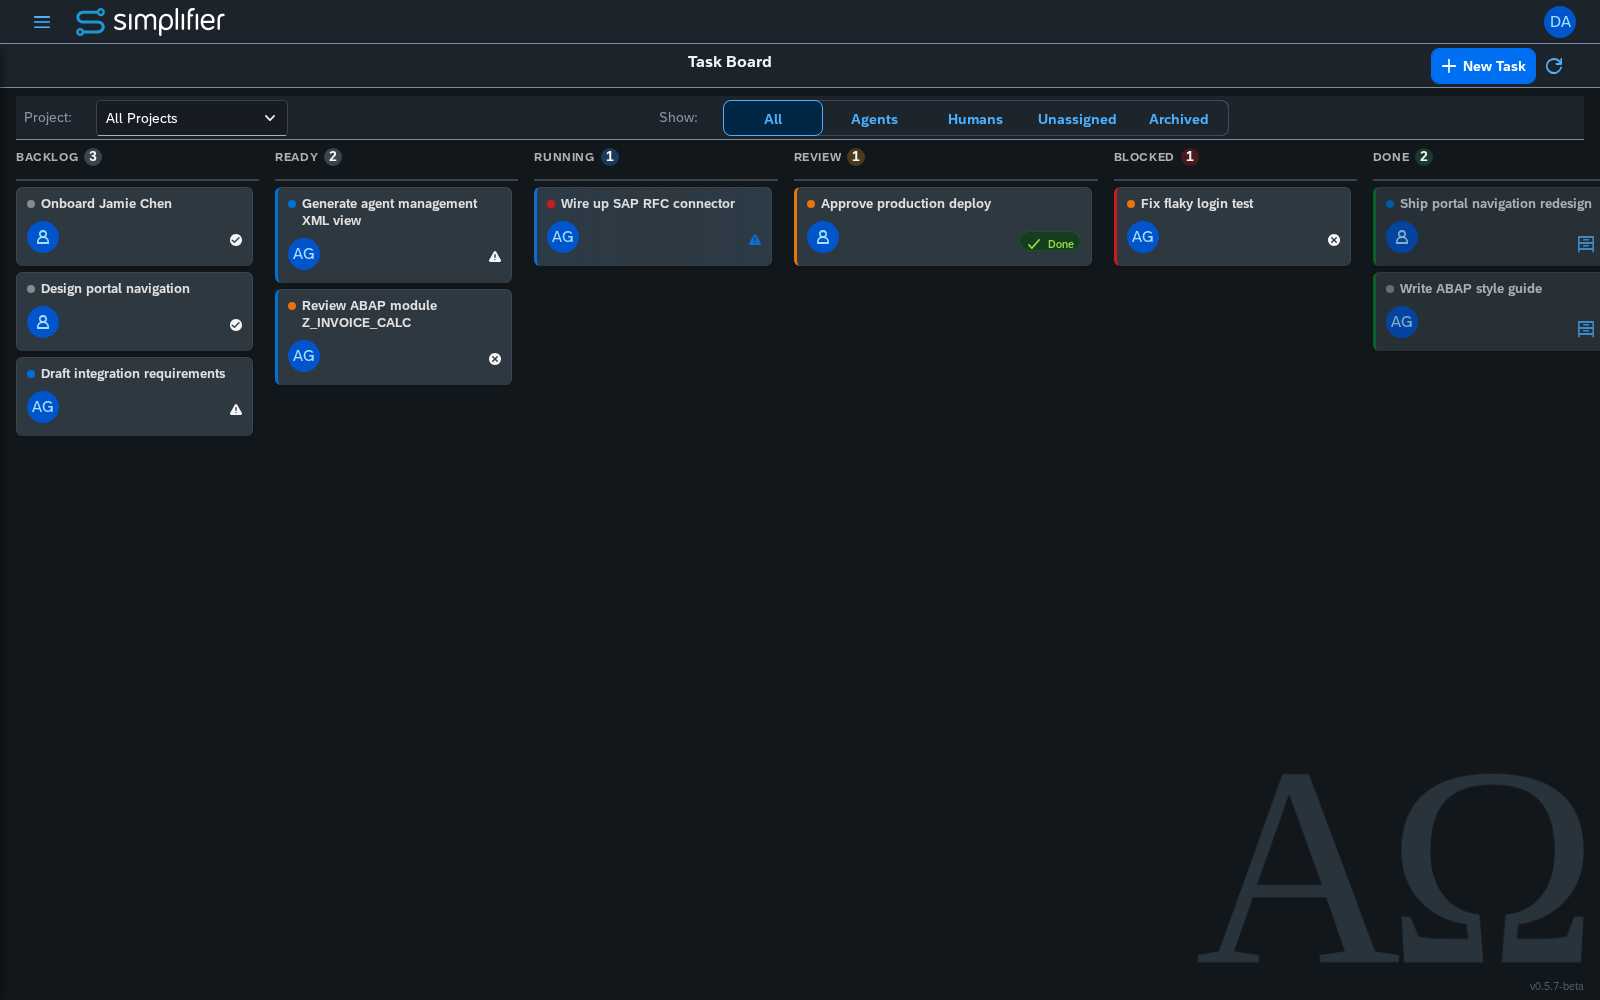Click human avatar on Approve production deploy card
Viewport: 1600px width, 1000px height.
(x=823, y=238)
